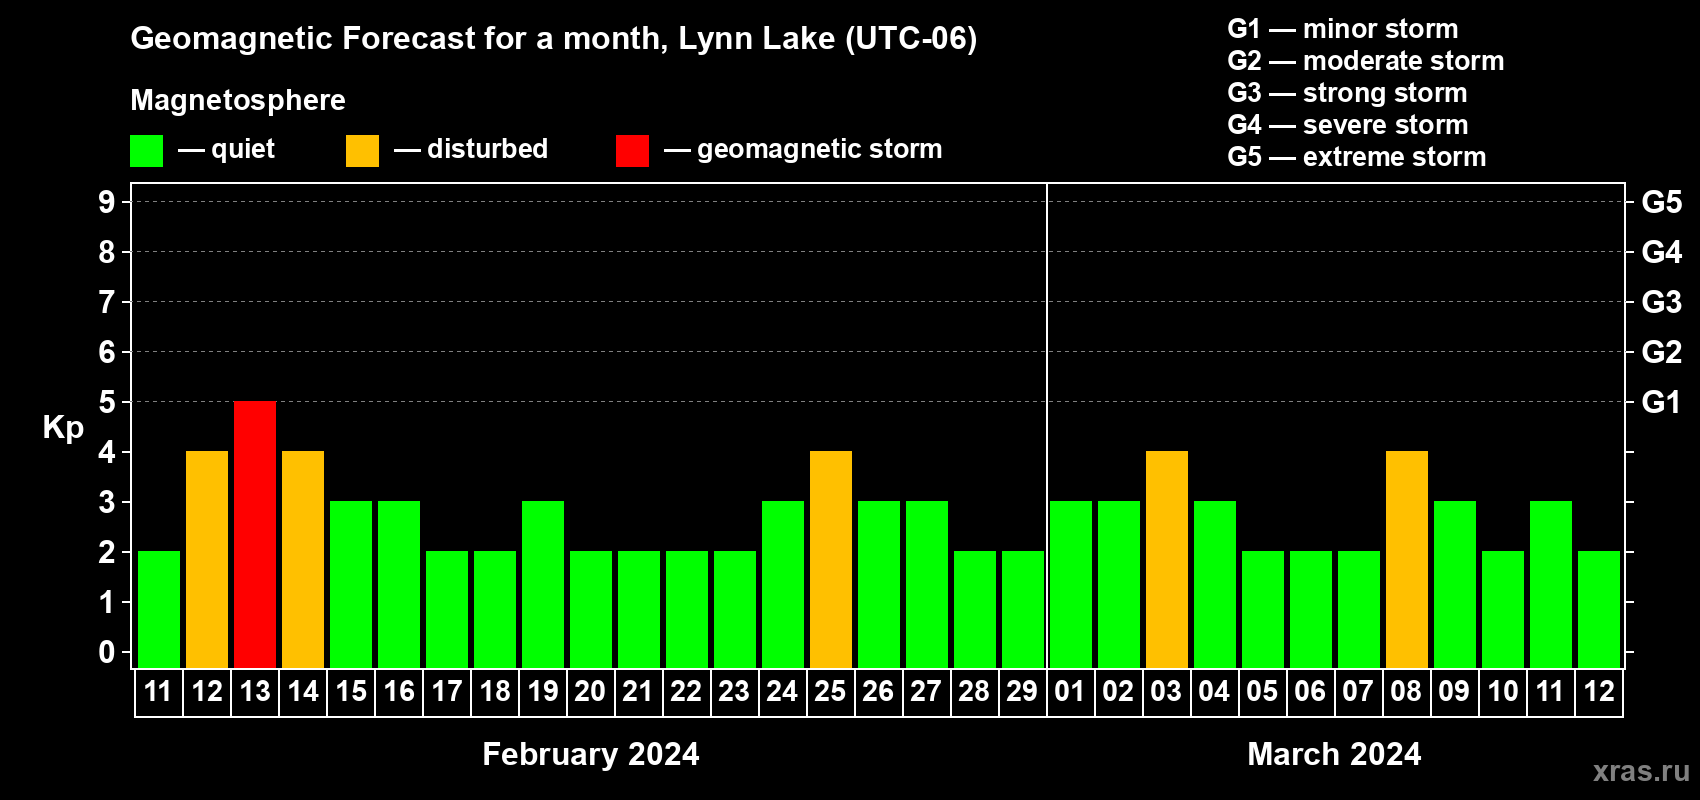Click the green bar for March 01
1700x800 pixels.
tap(1071, 584)
